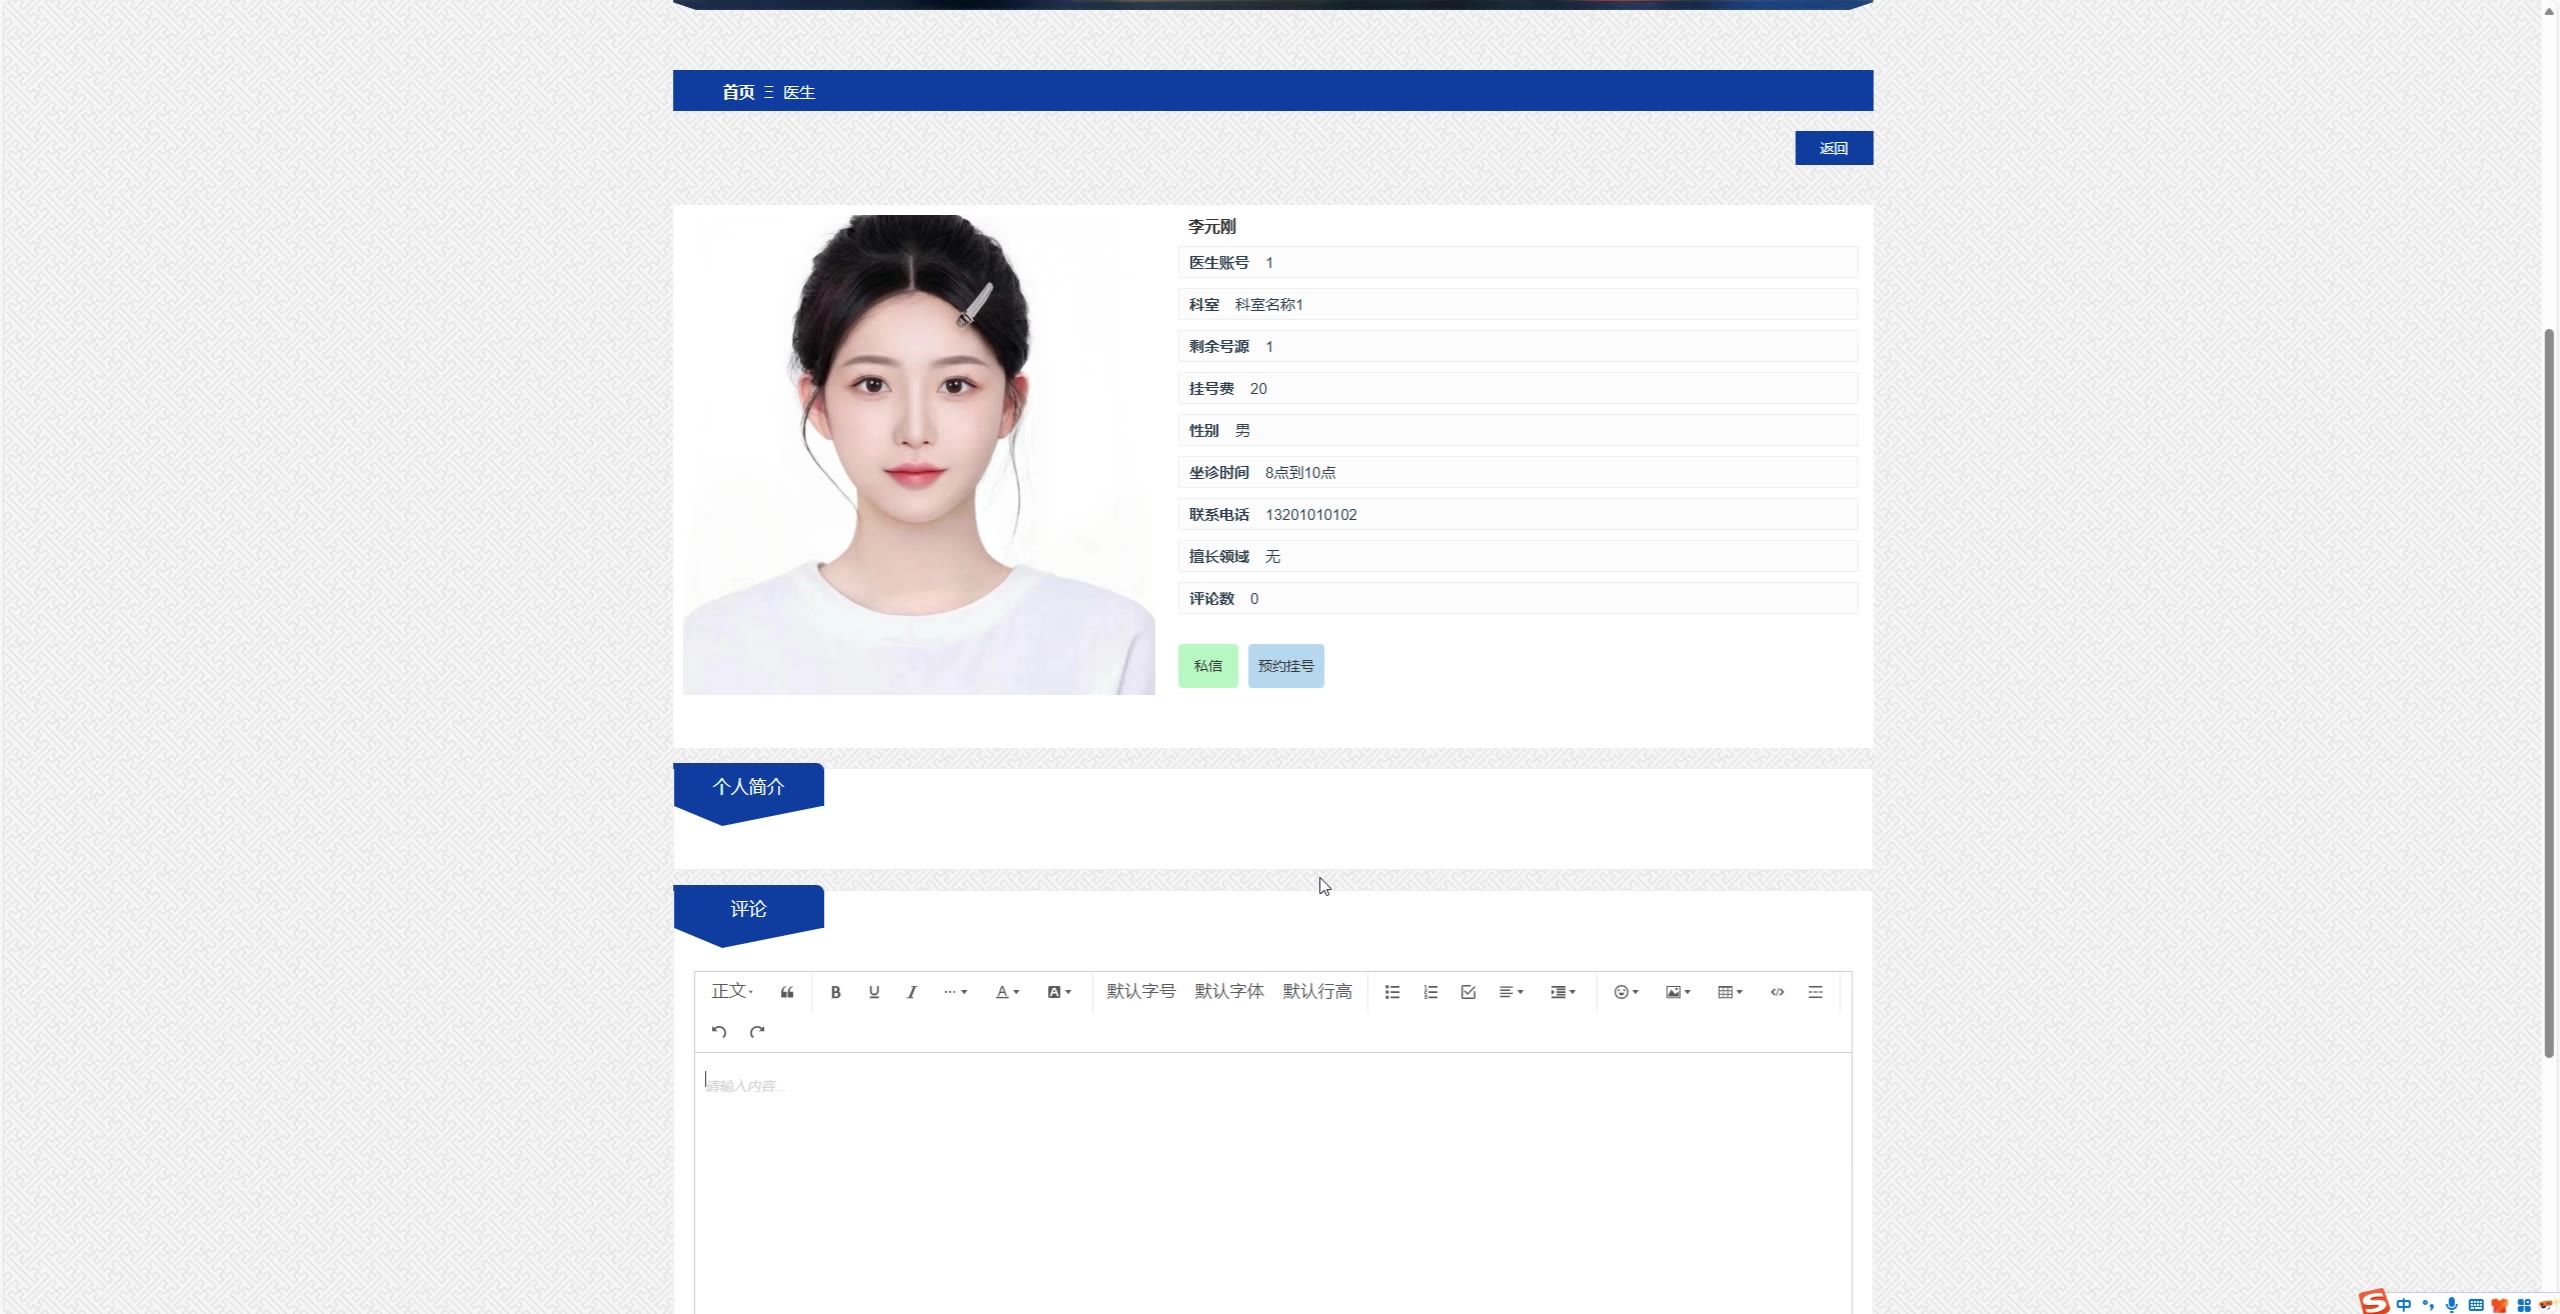Expand the emoji picker dropdown

(x=1626, y=992)
